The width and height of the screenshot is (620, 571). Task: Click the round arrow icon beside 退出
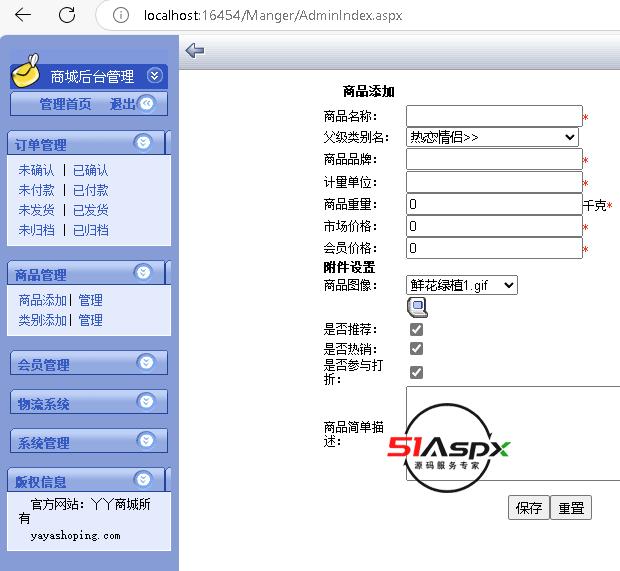[x=146, y=104]
